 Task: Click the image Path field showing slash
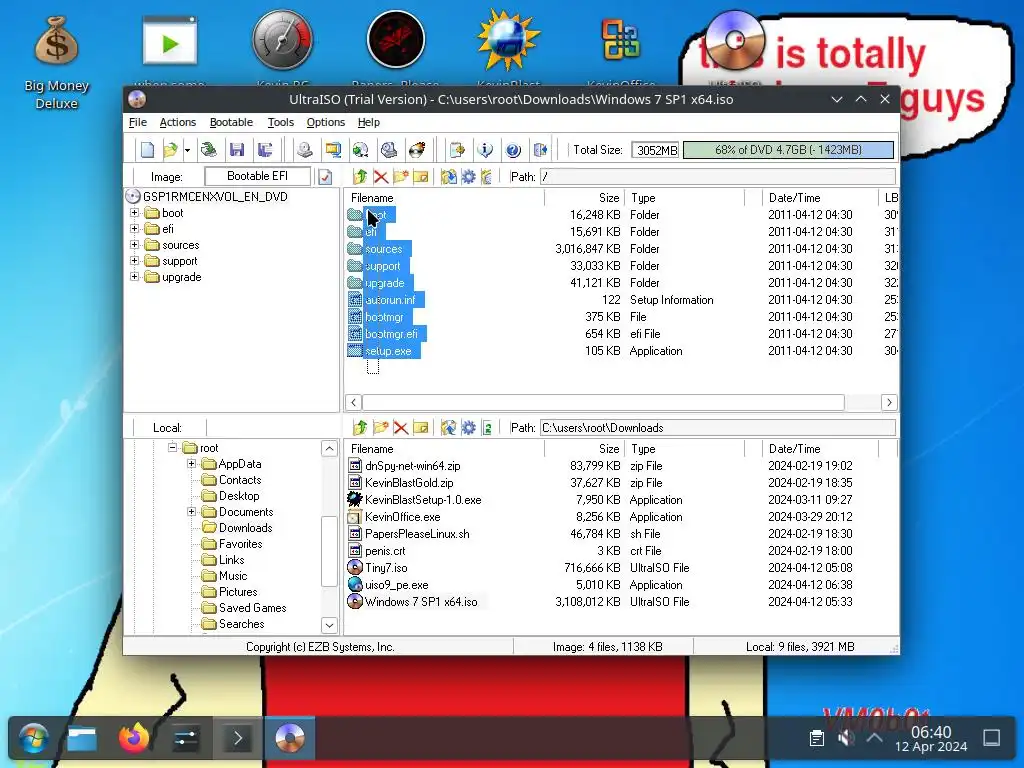pos(718,176)
